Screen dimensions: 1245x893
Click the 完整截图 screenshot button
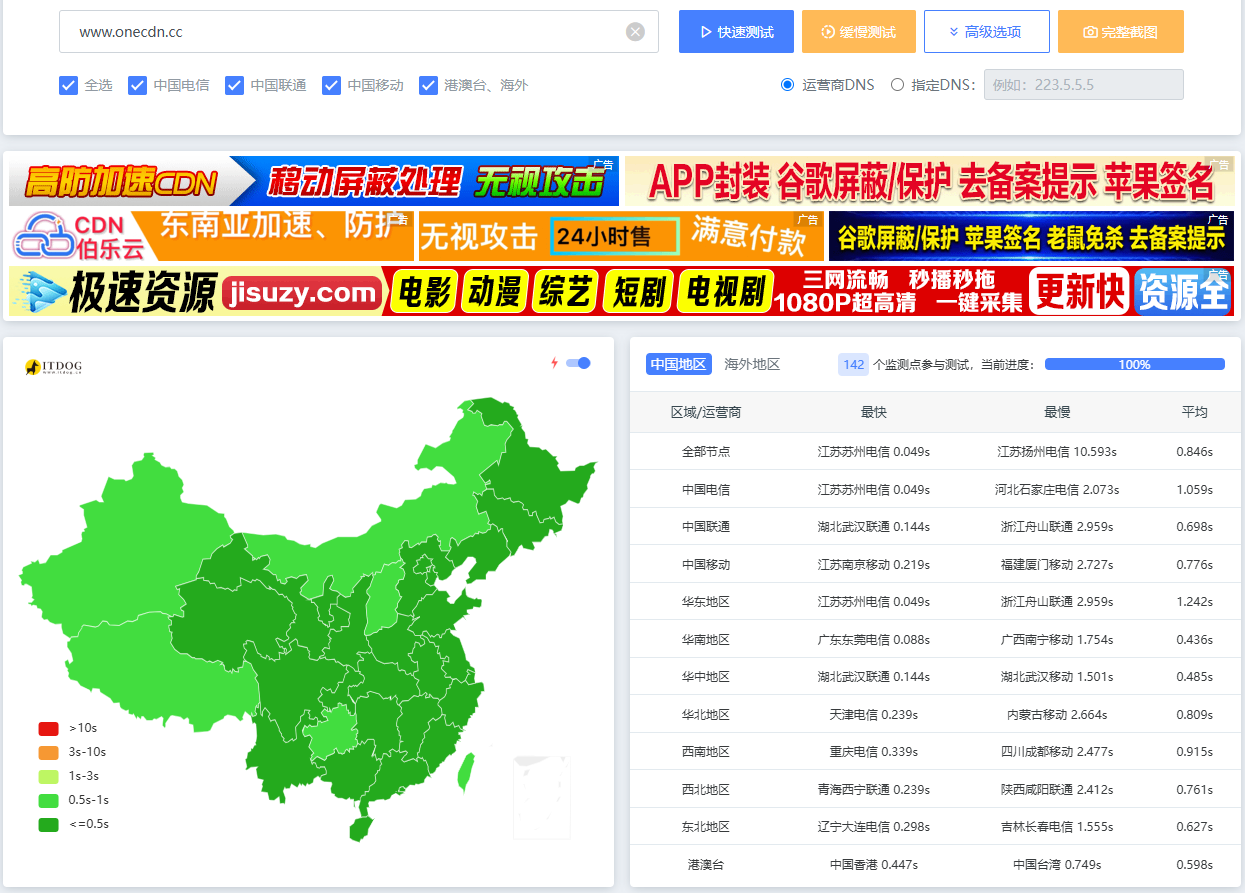click(x=1120, y=32)
